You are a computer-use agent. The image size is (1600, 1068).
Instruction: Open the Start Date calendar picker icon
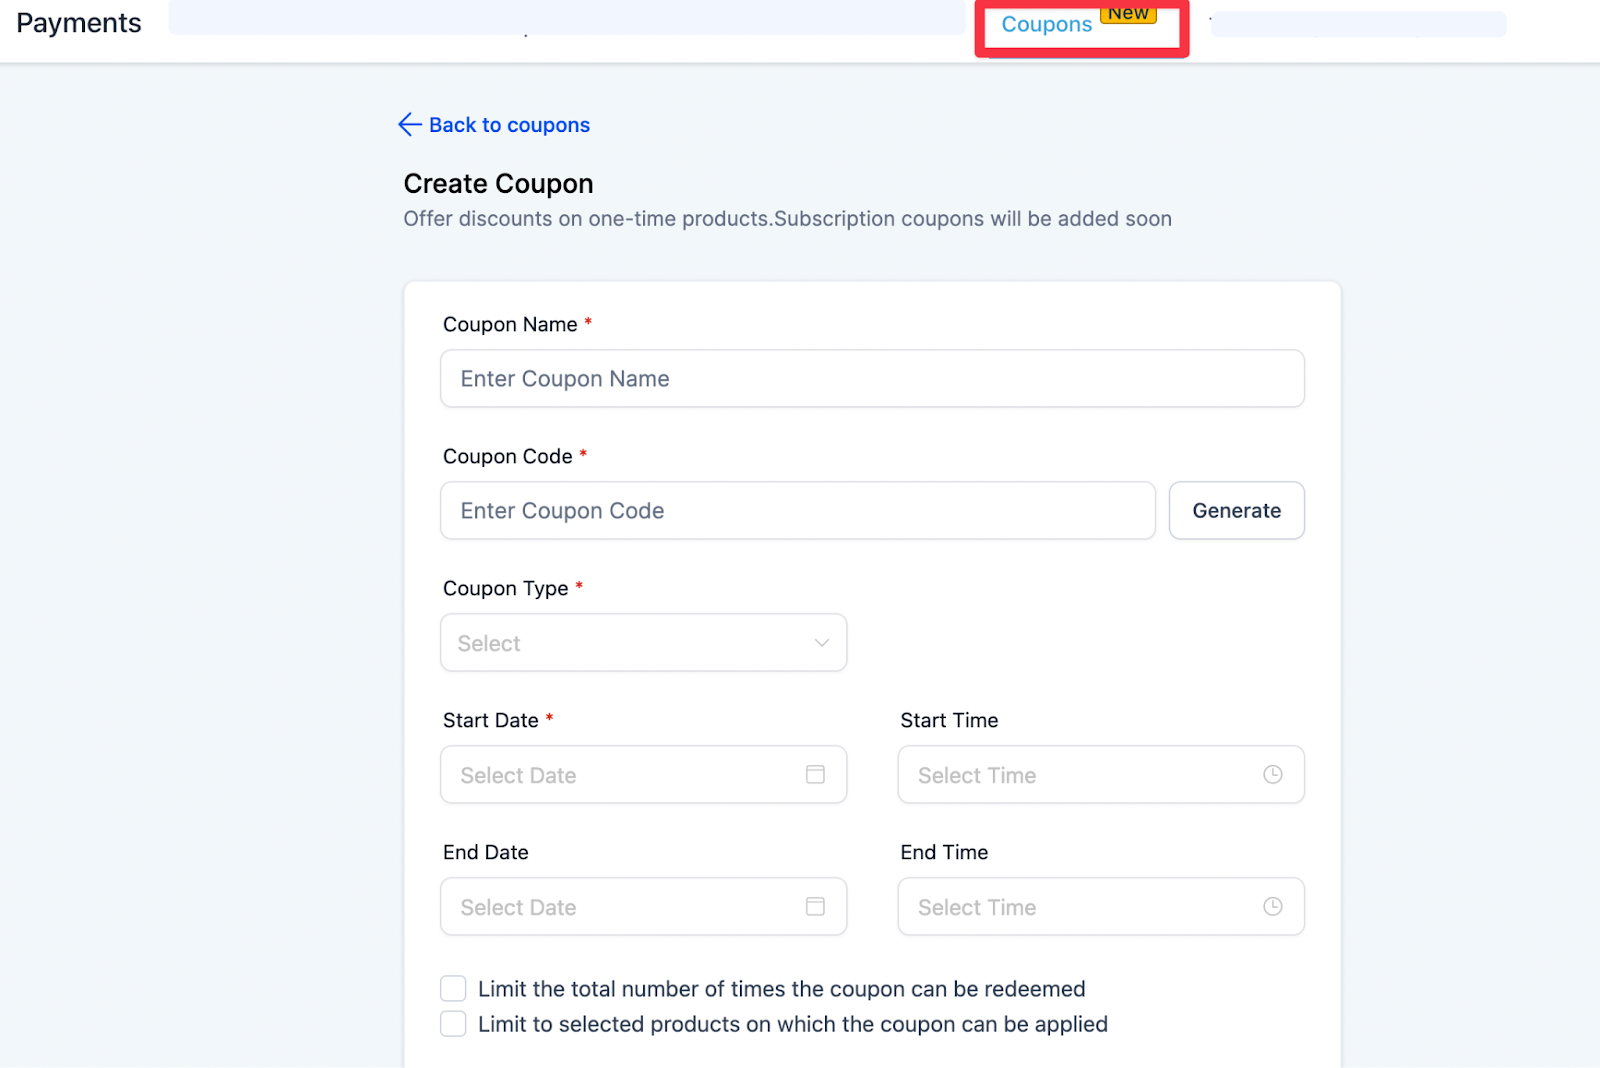(x=816, y=774)
